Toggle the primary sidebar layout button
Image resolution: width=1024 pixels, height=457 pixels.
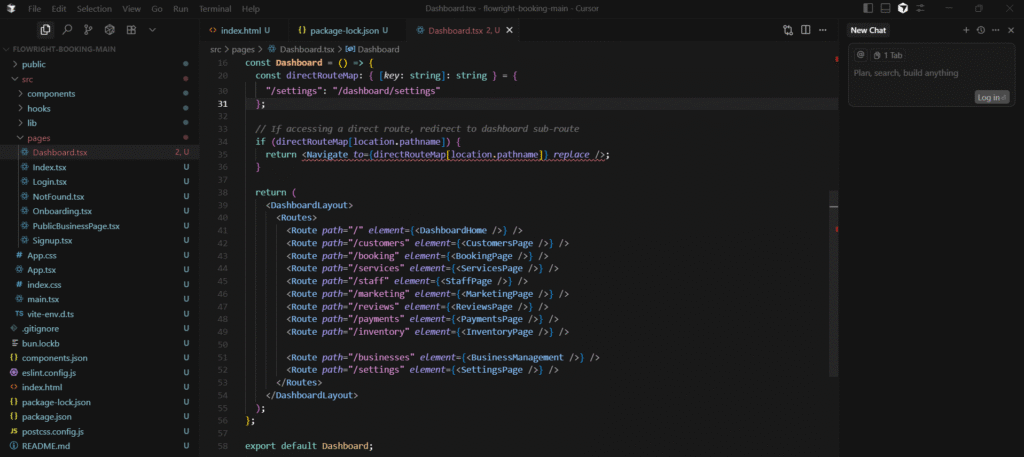click(867, 8)
